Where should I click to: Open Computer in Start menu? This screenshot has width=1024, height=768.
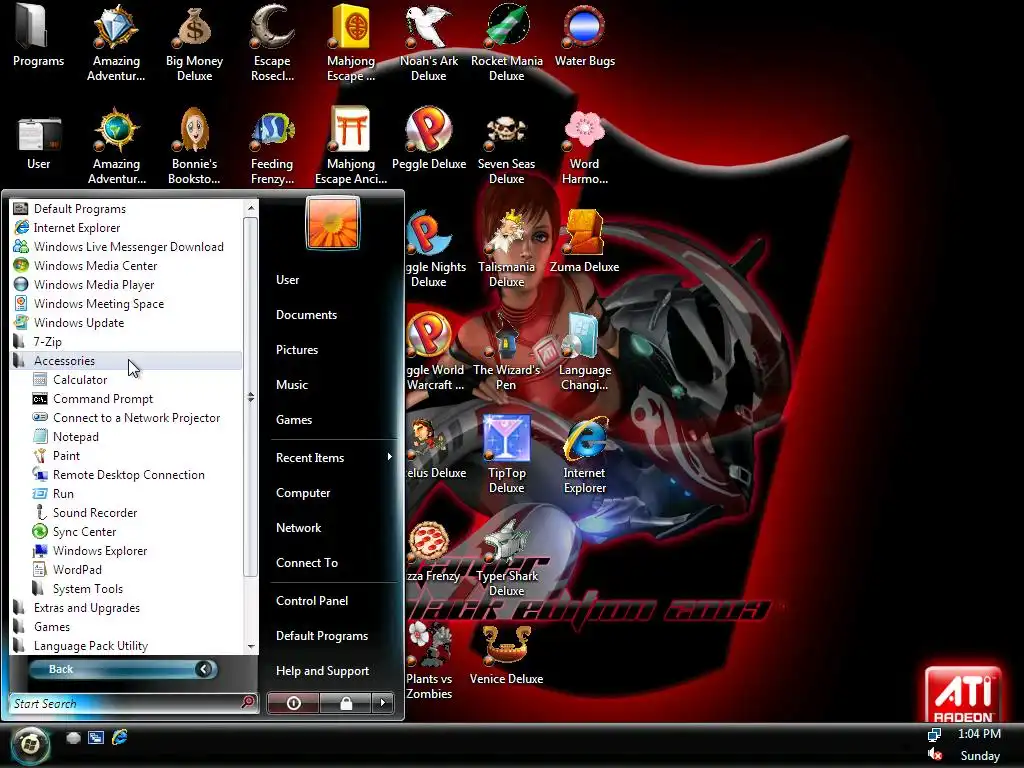[x=303, y=492]
